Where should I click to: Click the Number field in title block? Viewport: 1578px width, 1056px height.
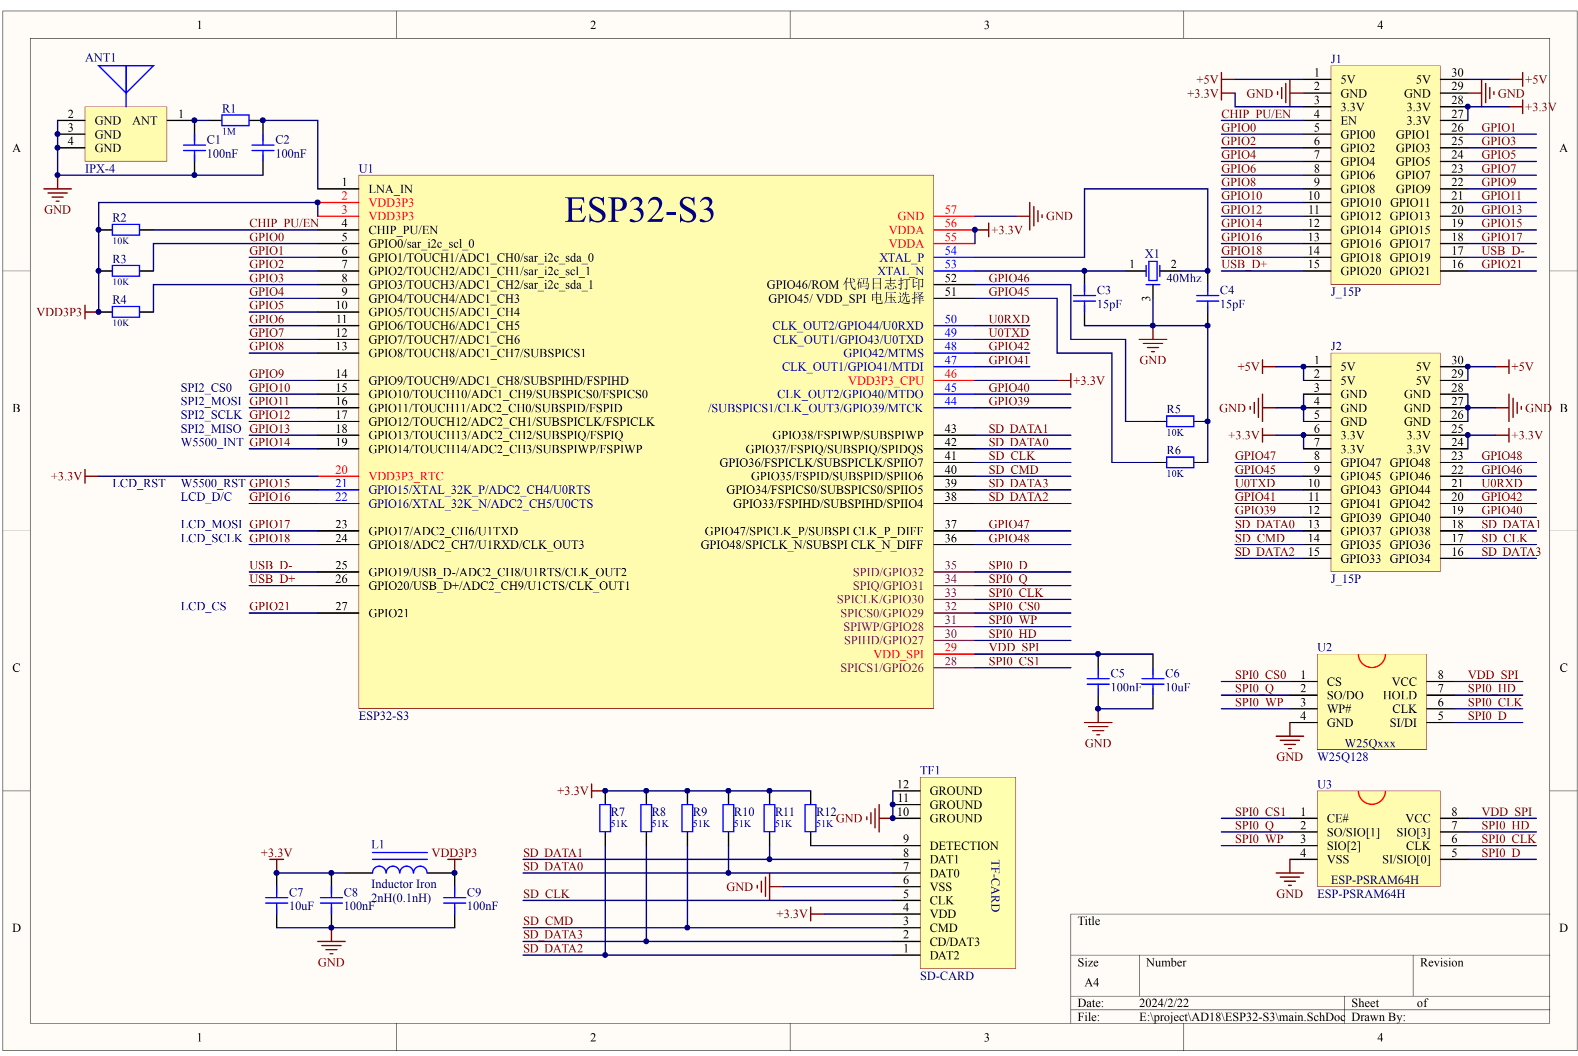1275,975
